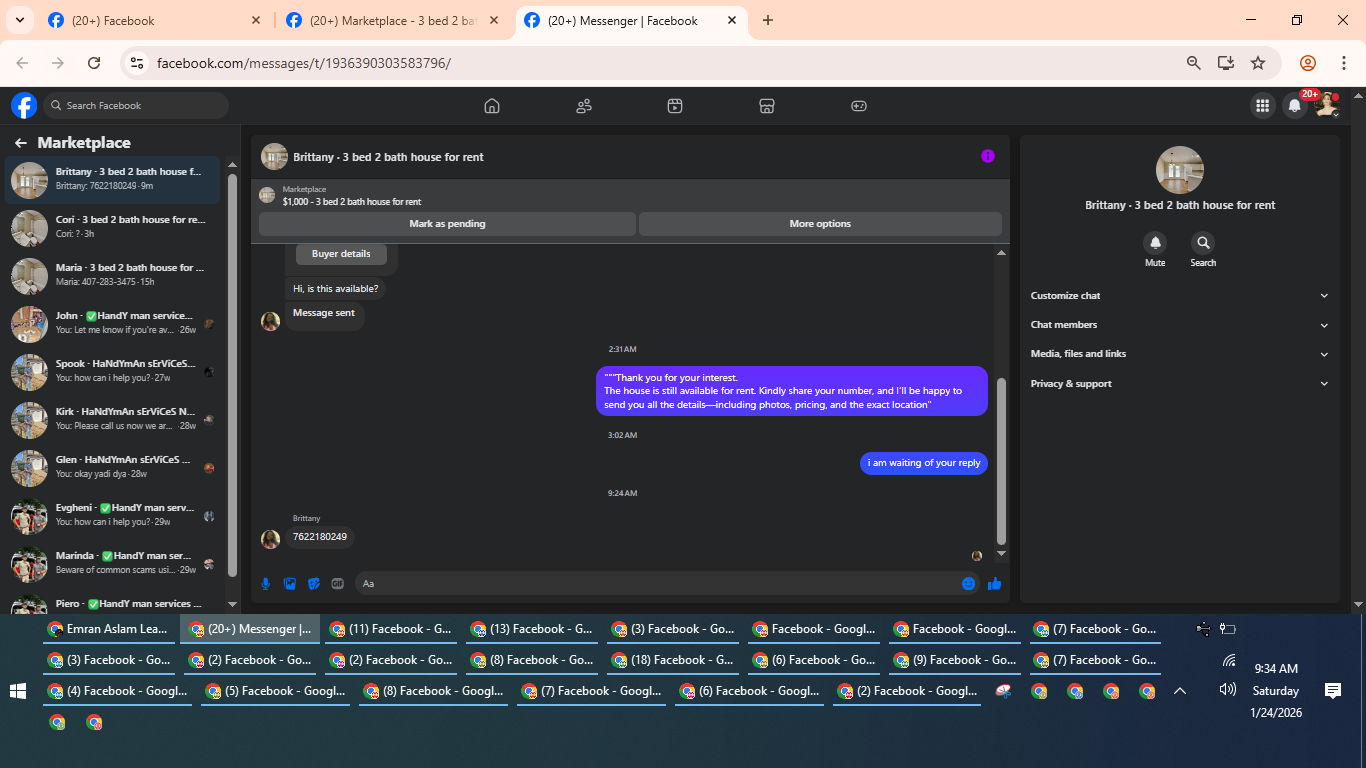Switch to the (20+) Facebook tab
1366x768 pixels.
[155, 20]
